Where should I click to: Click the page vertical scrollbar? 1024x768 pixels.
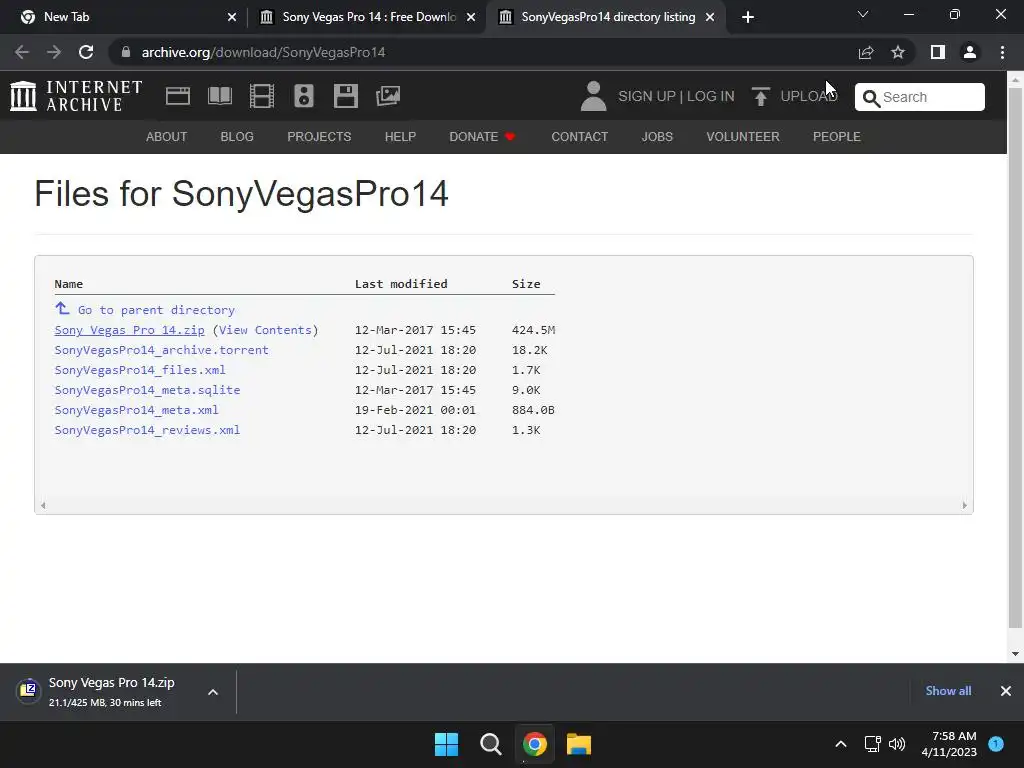tap(1015, 358)
